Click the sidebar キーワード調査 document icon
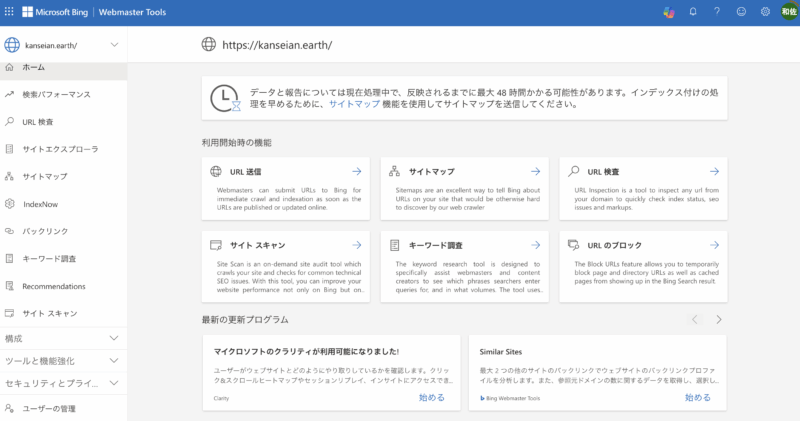 [x=9, y=258]
